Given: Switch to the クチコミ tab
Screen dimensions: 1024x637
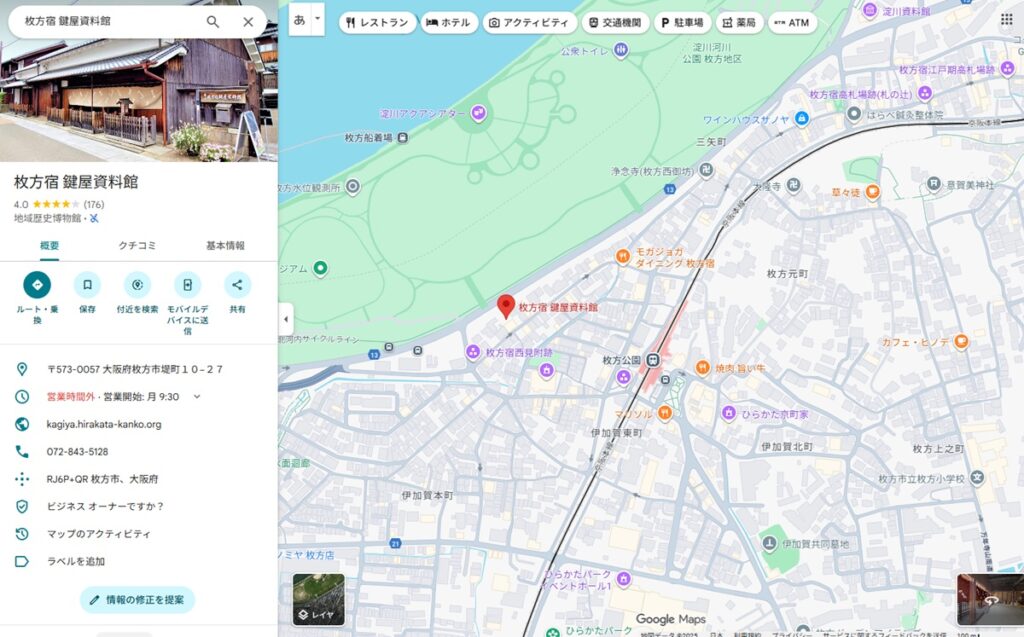Looking at the screenshot, I should [137, 246].
